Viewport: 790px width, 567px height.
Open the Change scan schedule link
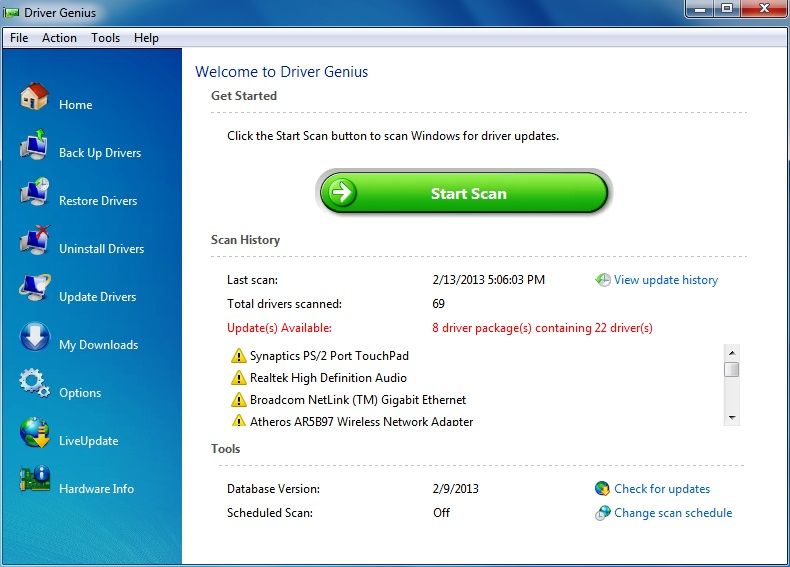point(673,513)
